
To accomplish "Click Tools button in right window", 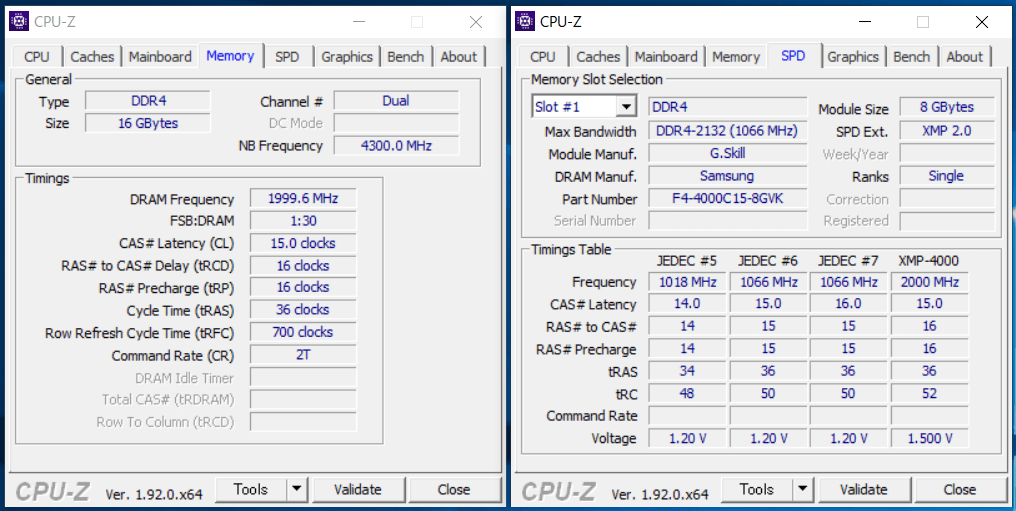I will (x=757, y=490).
